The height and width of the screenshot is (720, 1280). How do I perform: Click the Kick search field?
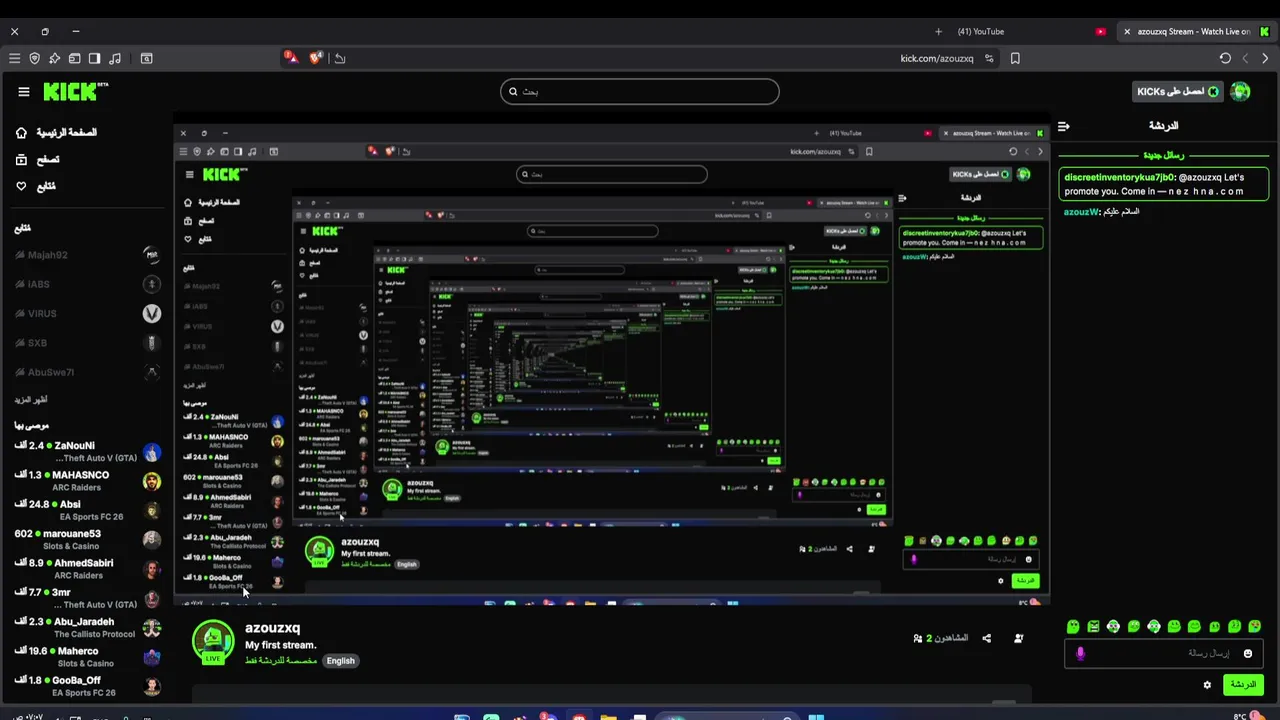click(x=640, y=91)
